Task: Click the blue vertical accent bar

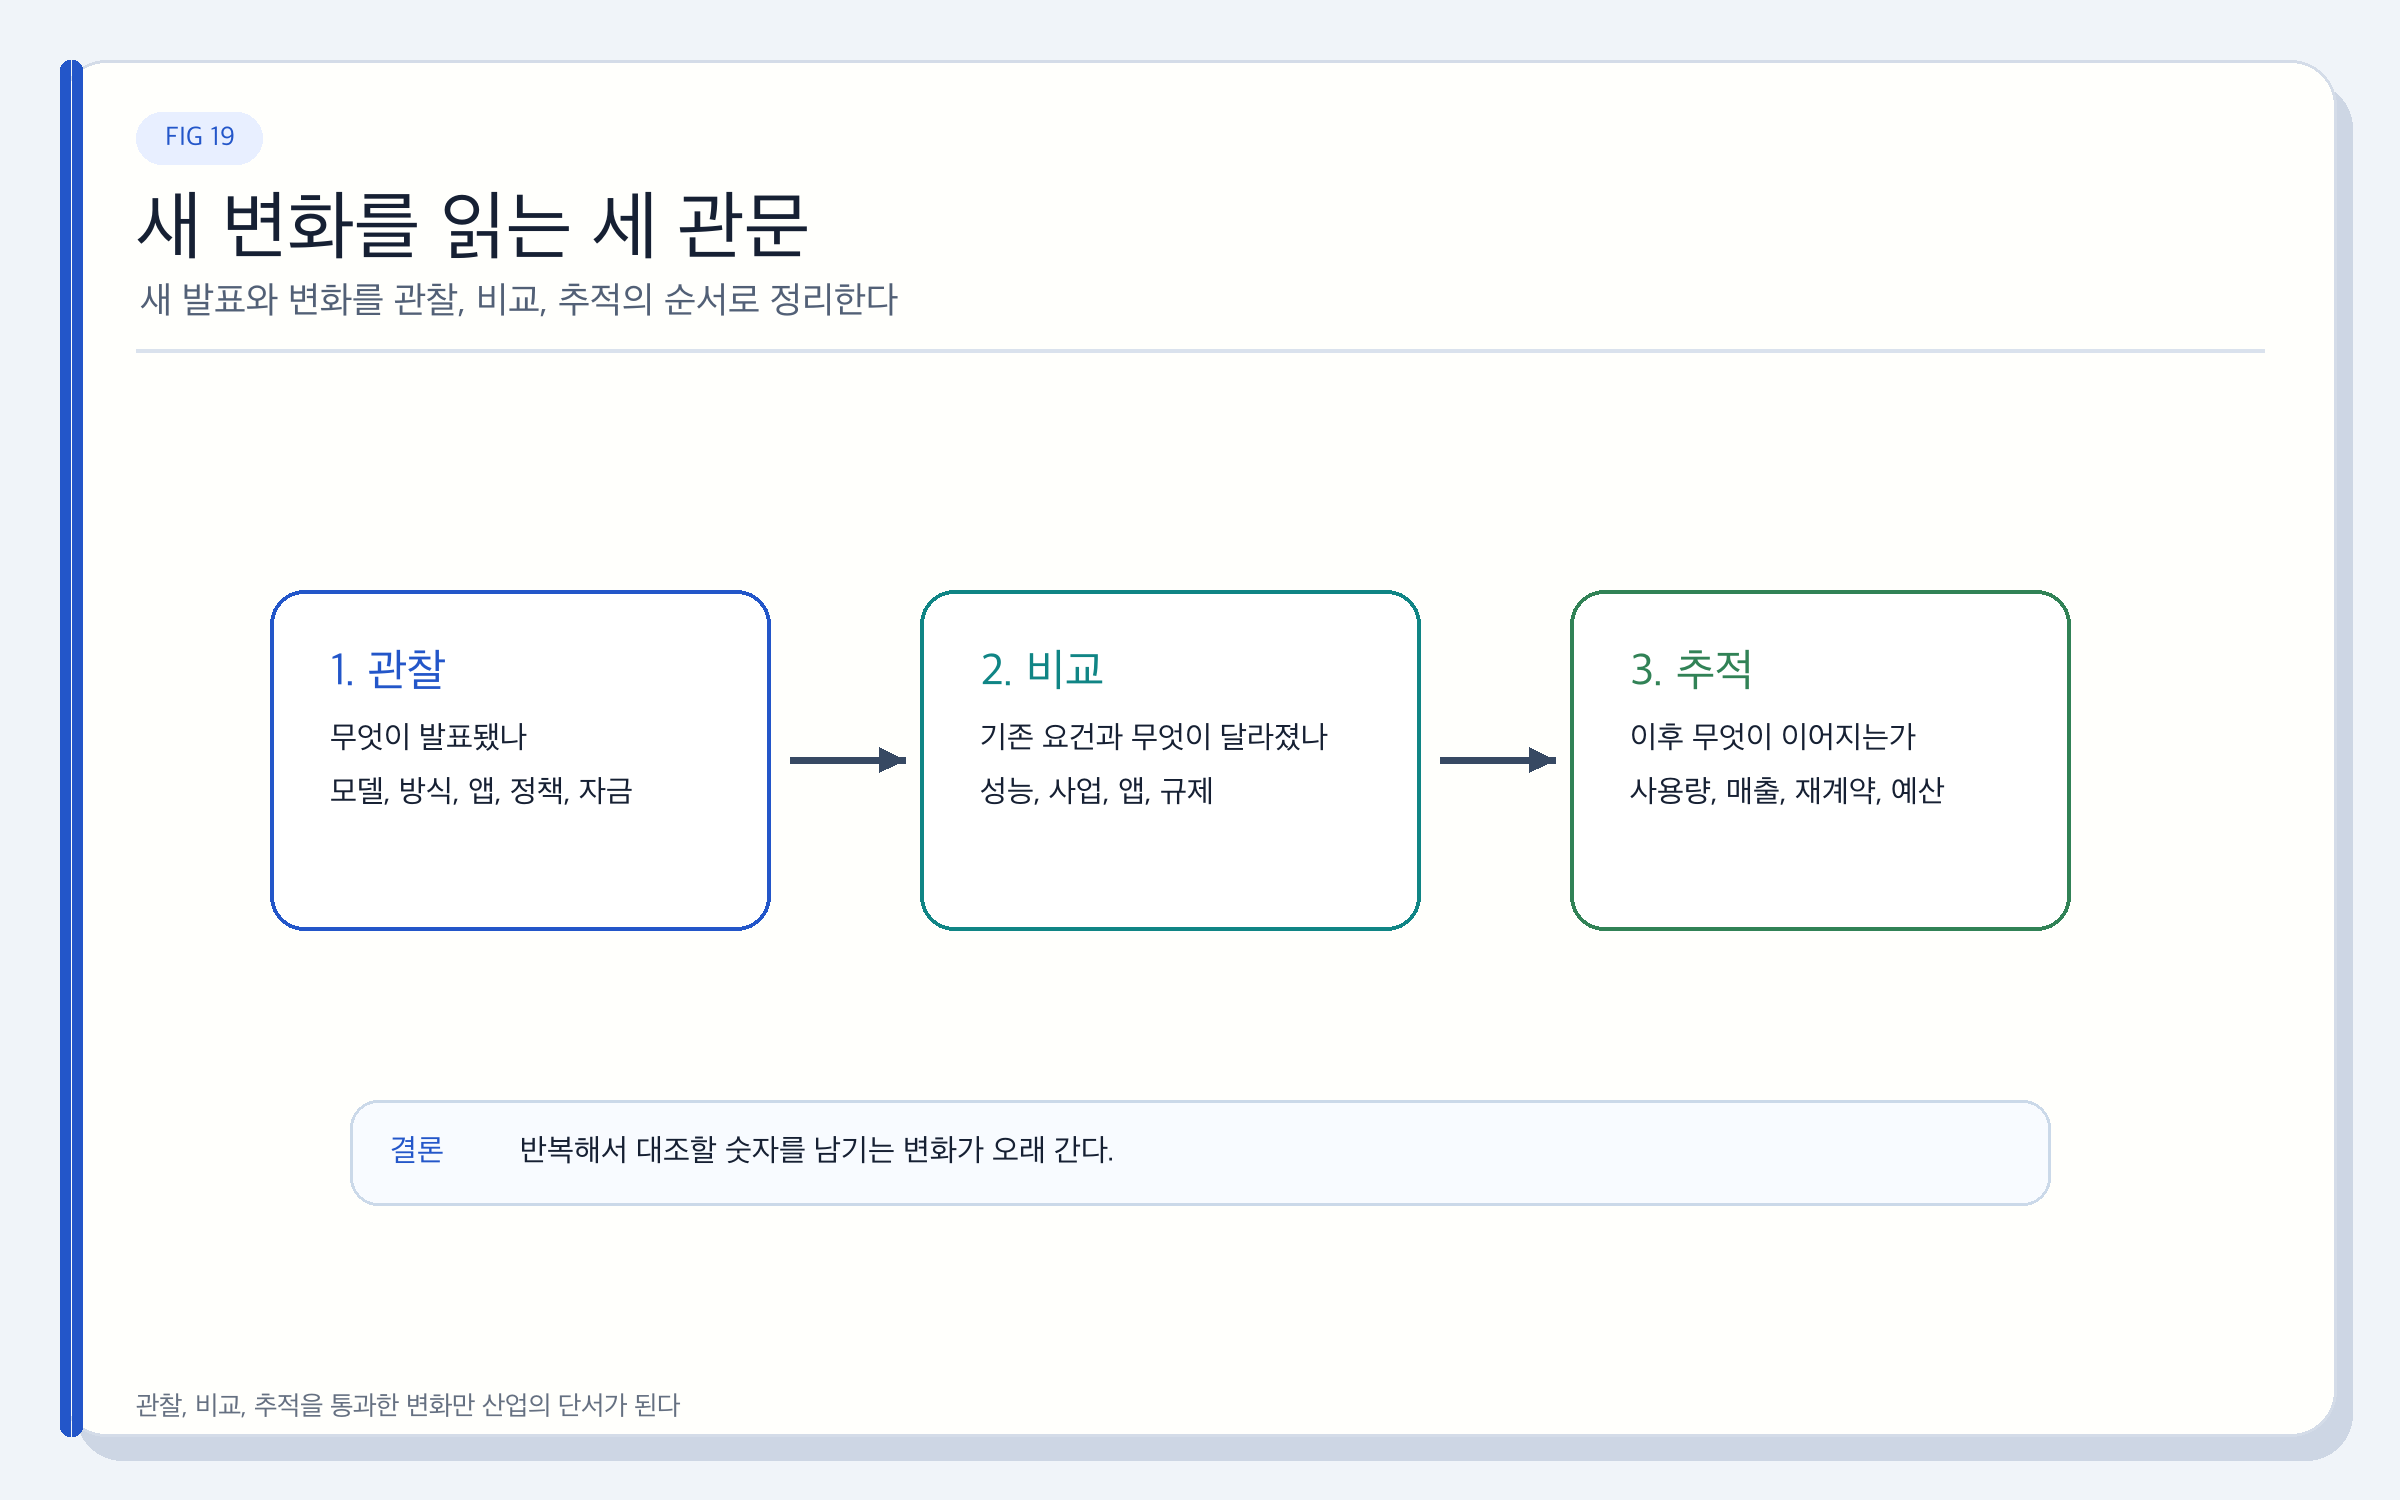Action: (x=71, y=748)
